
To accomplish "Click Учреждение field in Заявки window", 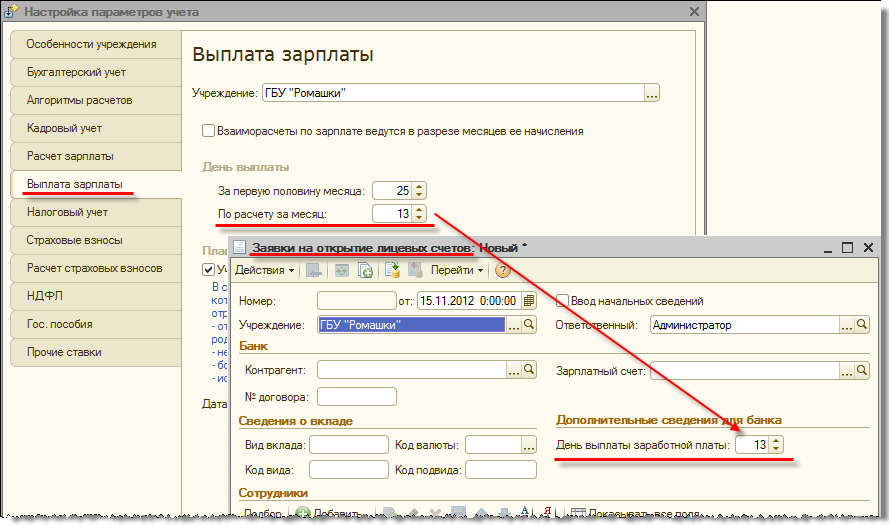I will click(412, 325).
